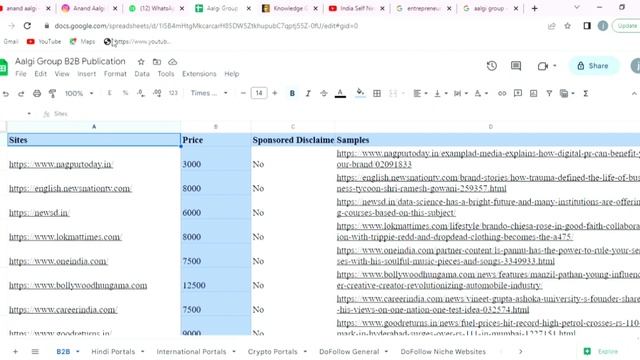Open text rotation dropdown
This screenshot has height=360, width=640.
click(x=481, y=93)
